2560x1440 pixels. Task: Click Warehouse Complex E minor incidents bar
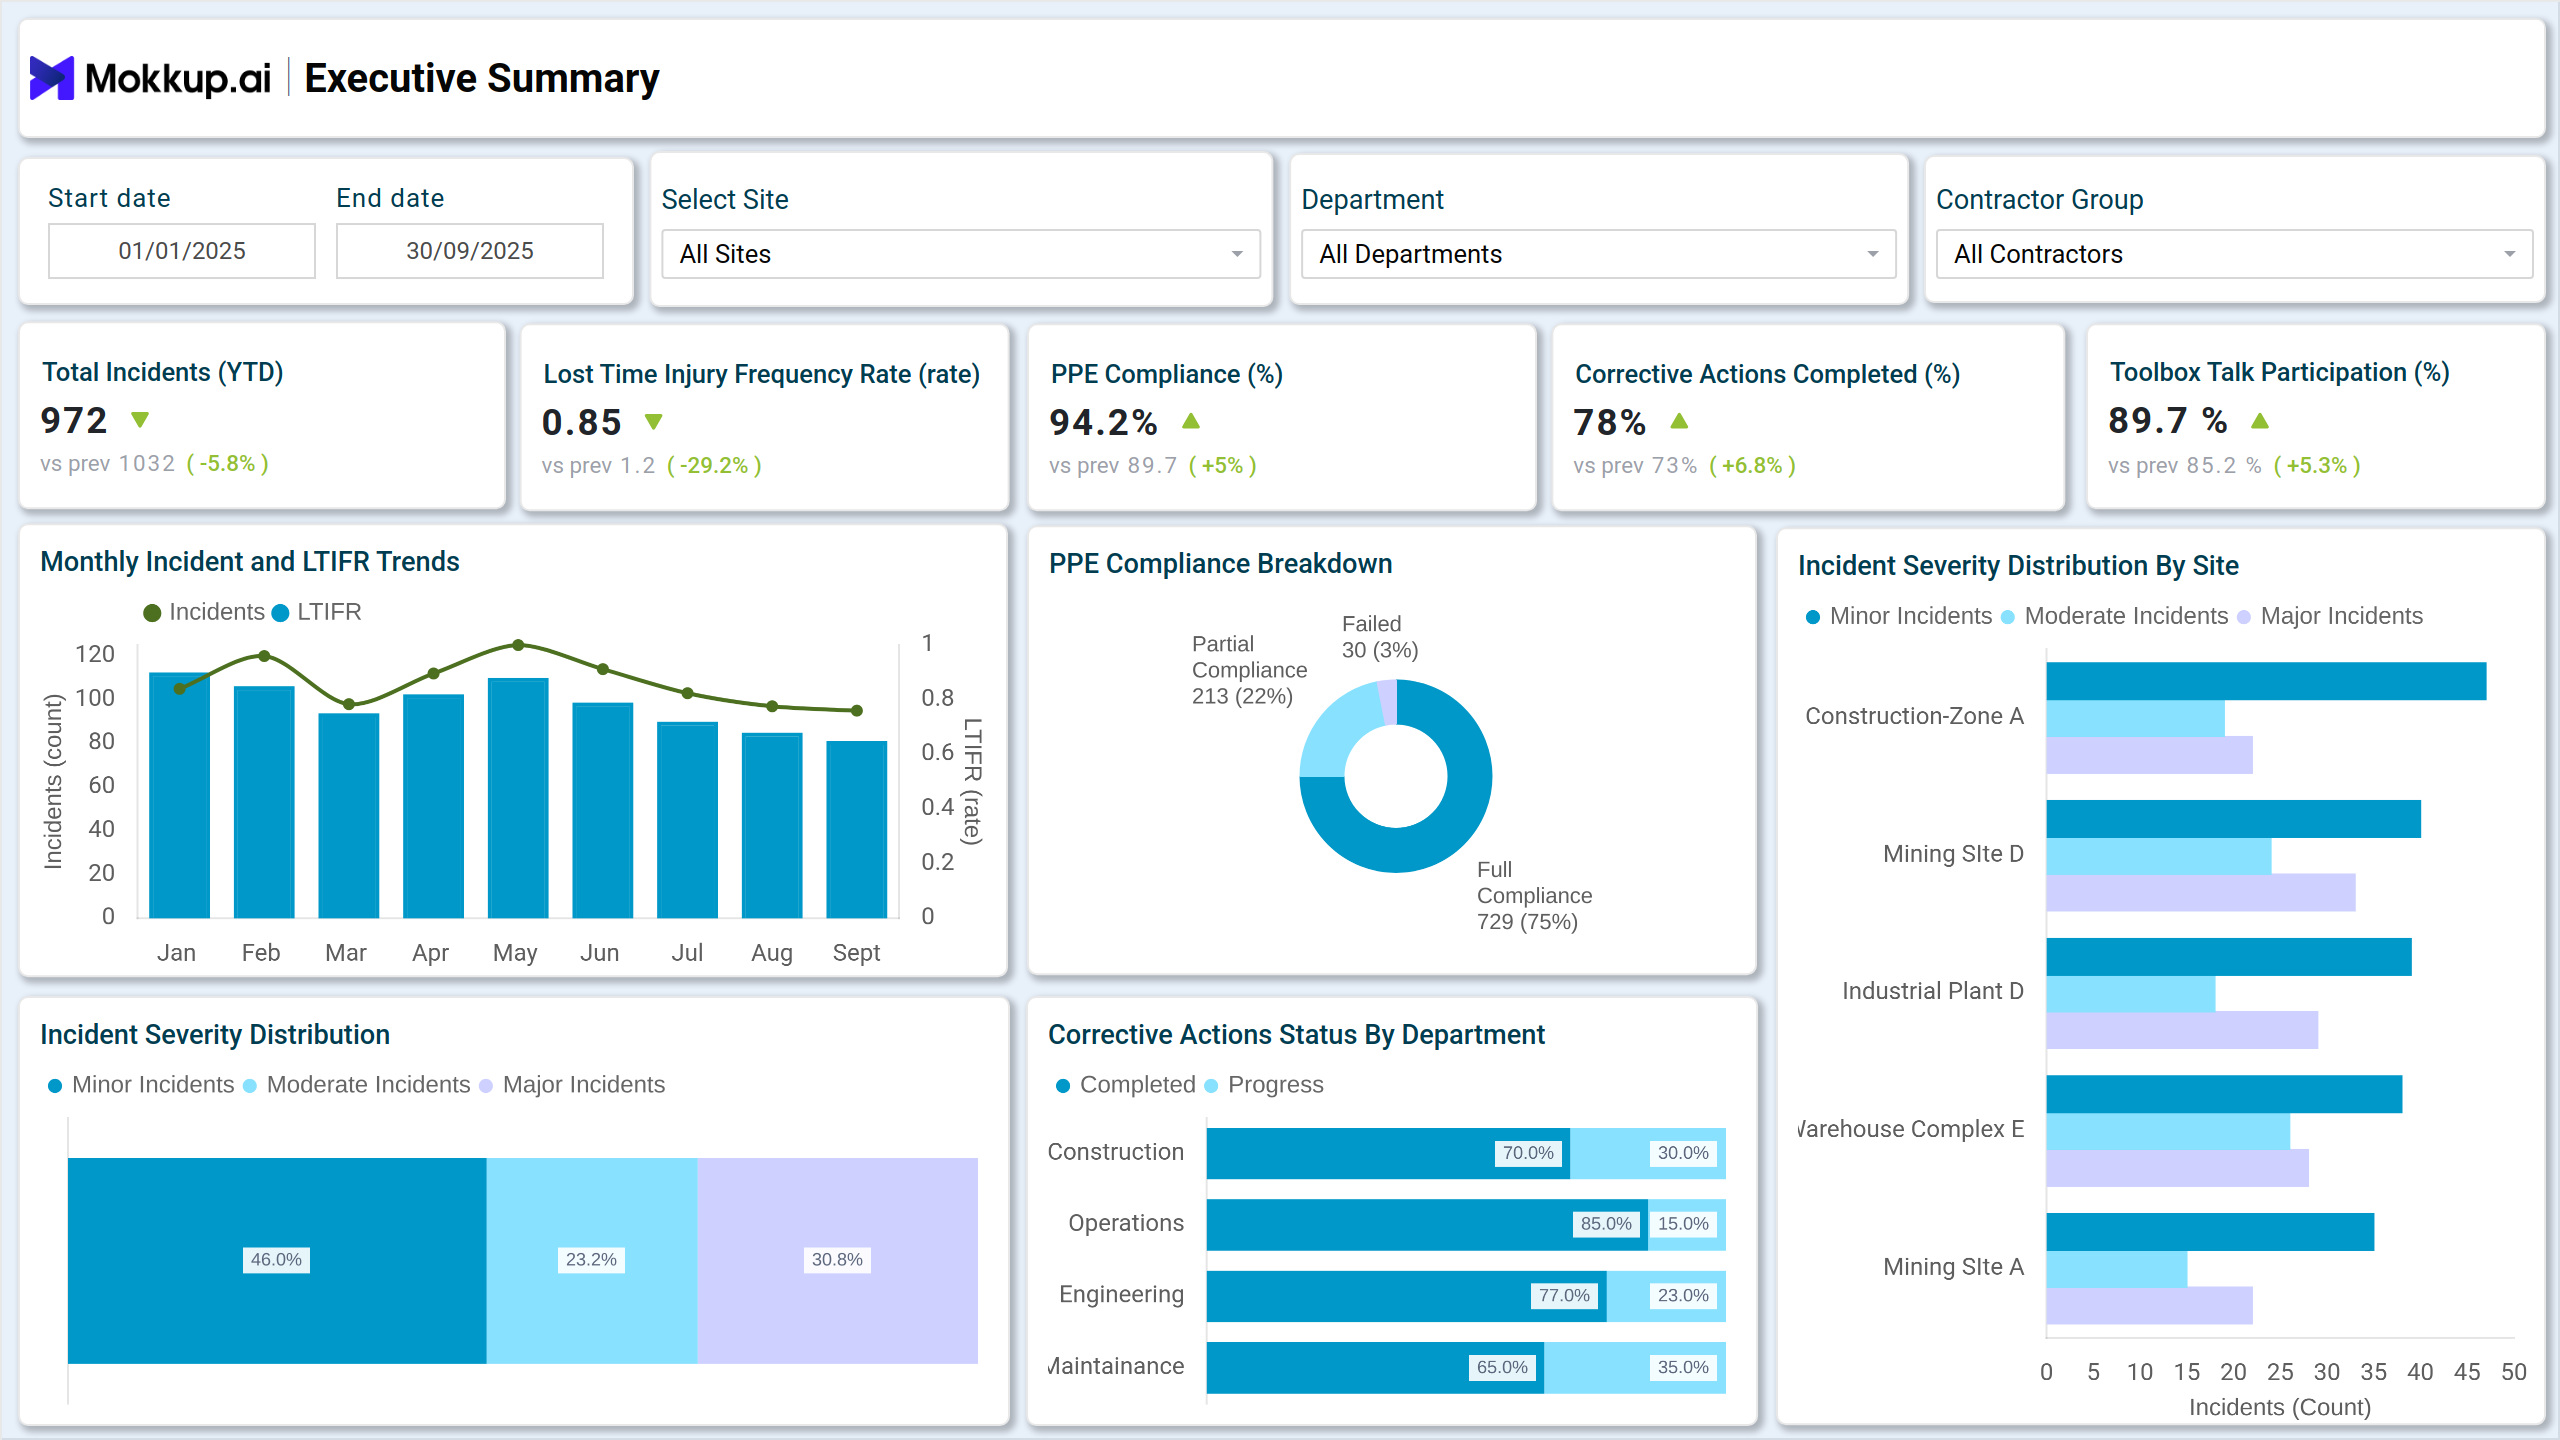2224,1094
